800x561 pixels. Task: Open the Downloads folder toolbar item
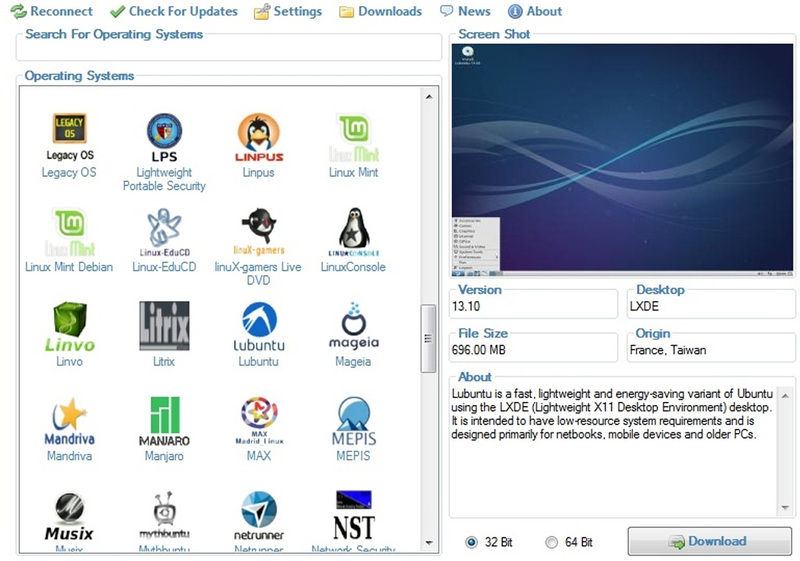(381, 11)
